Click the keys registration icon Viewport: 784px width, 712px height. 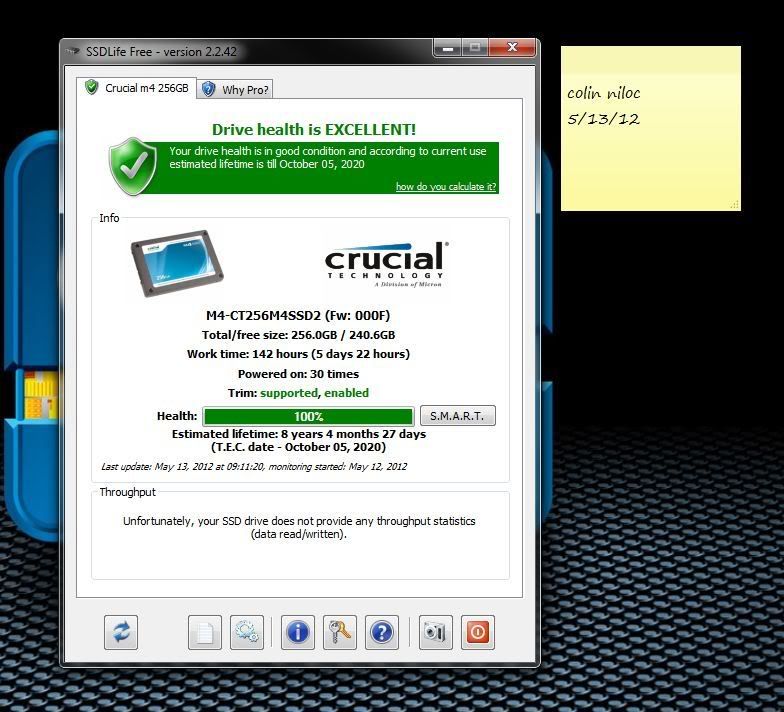point(340,632)
